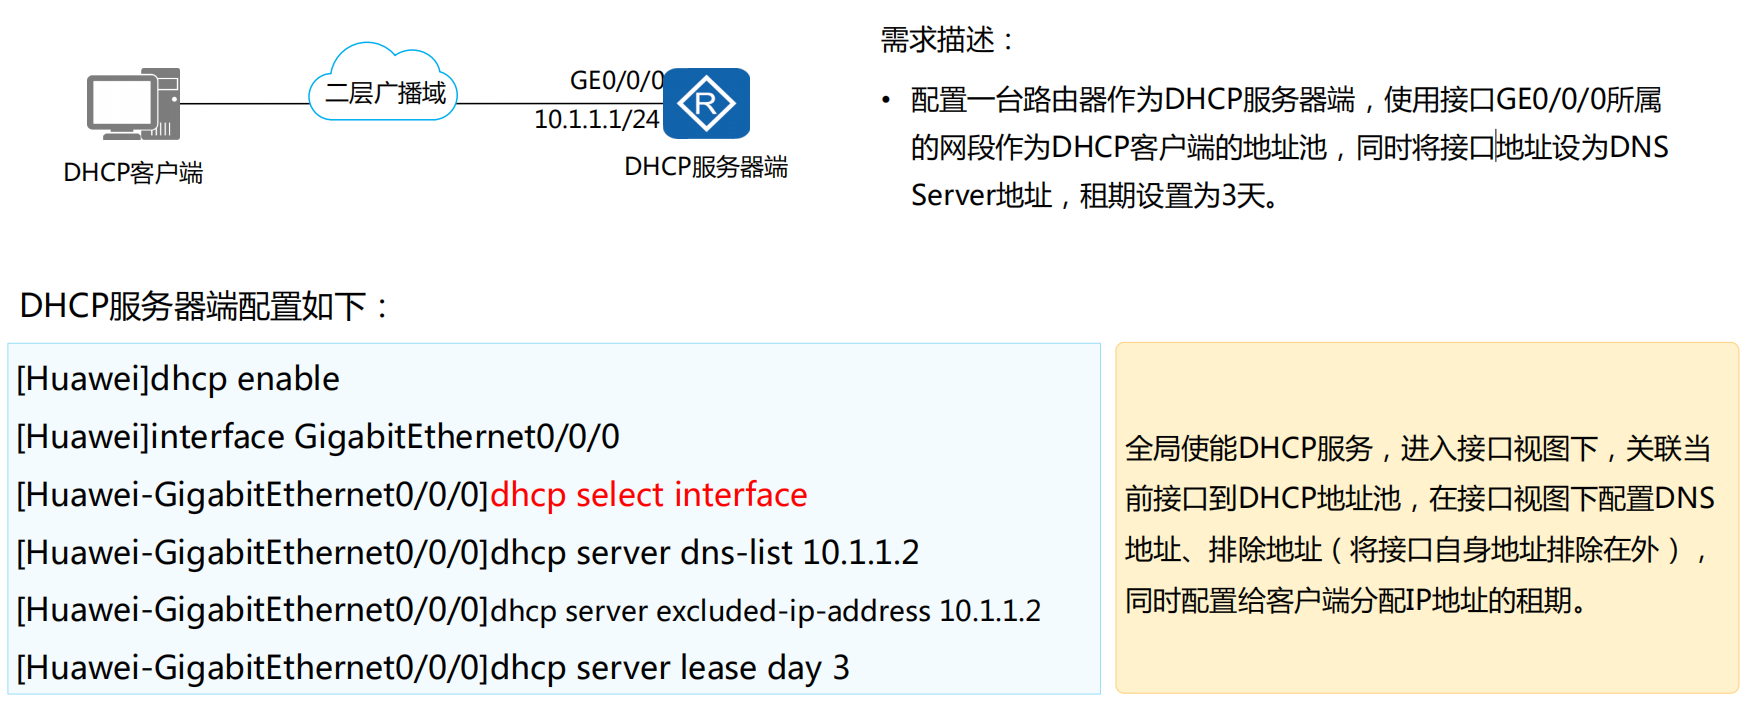Click the "dhcp server dns-list 10.1.1.2" command
The height and width of the screenshot is (709, 1749).
point(704,552)
